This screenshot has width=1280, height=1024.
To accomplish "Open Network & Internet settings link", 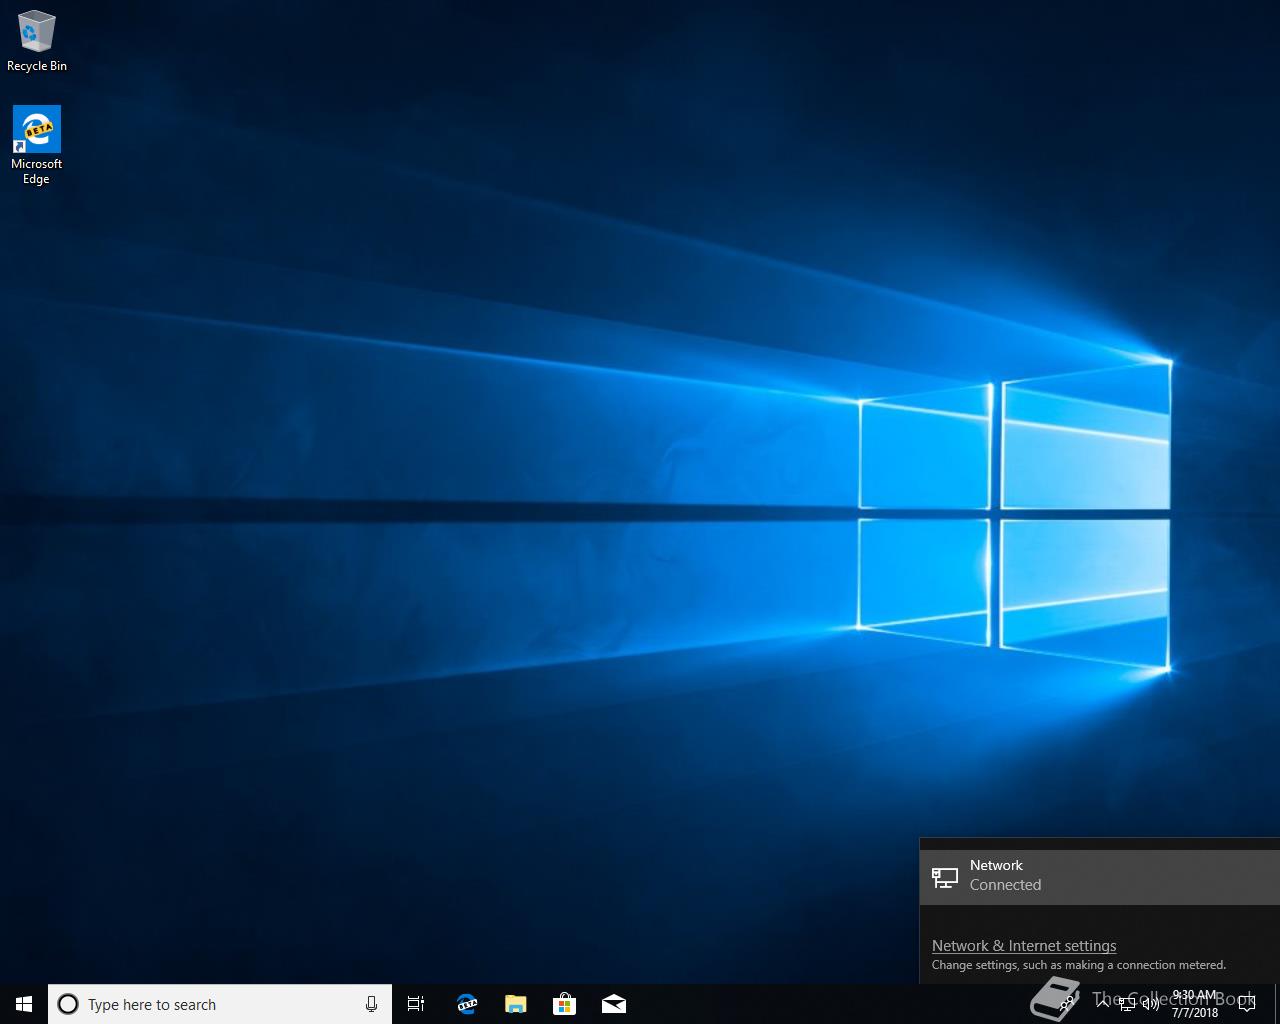I will (x=1024, y=946).
